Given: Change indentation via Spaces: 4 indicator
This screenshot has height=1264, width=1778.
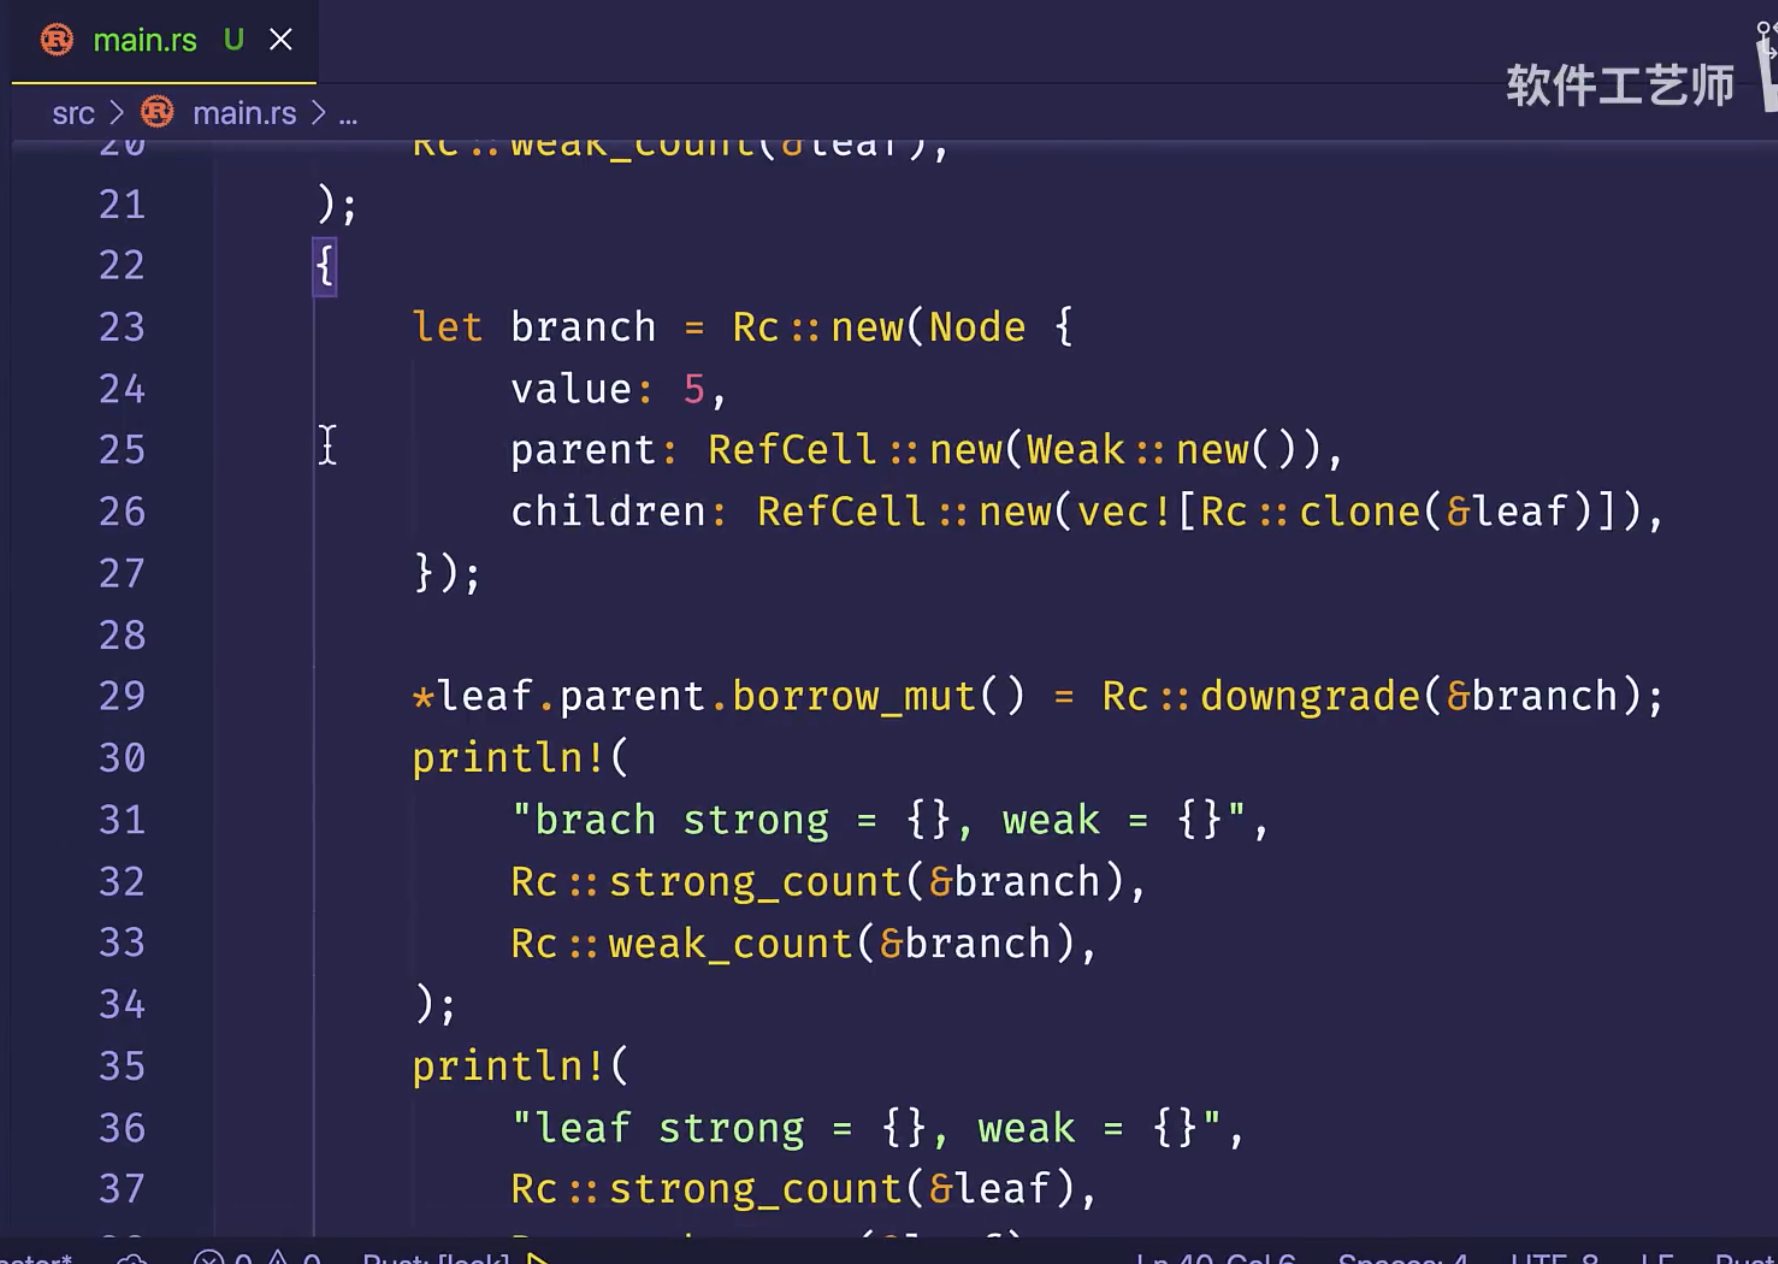Looking at the screenshot, I should click(x=1402, y=1258).
